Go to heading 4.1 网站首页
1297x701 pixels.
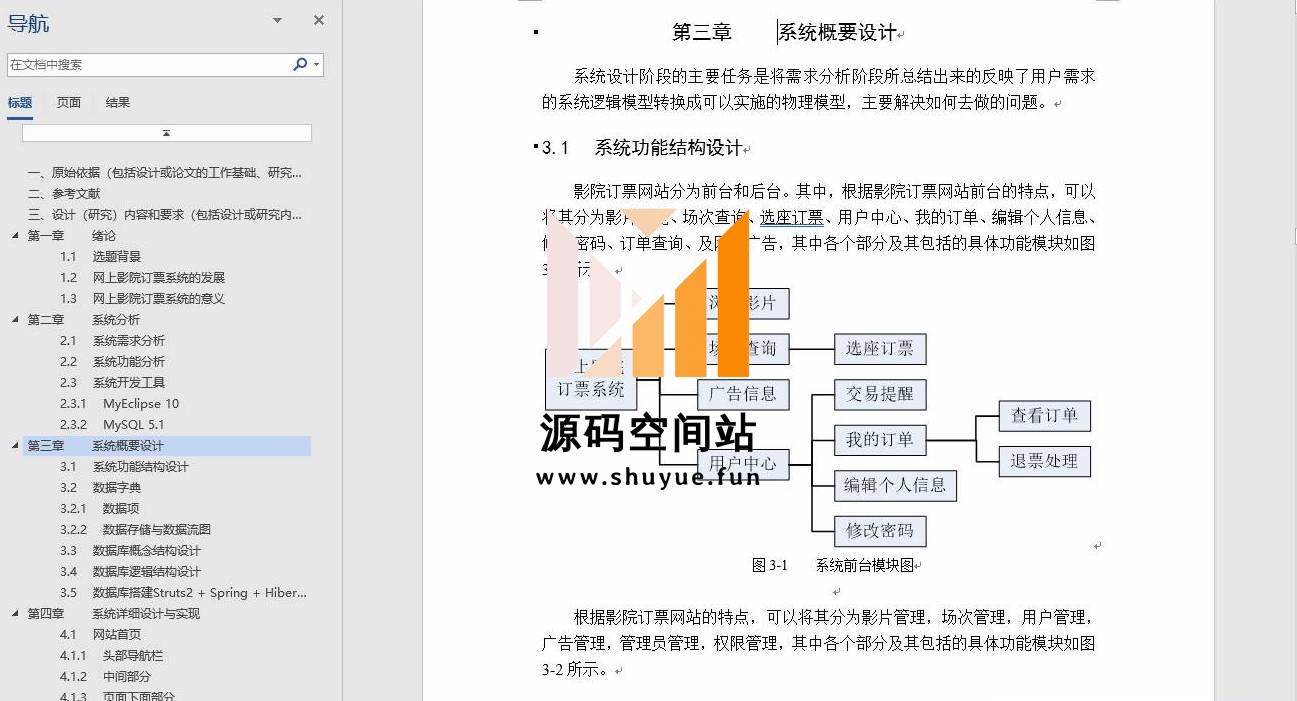tap(100, 635)
